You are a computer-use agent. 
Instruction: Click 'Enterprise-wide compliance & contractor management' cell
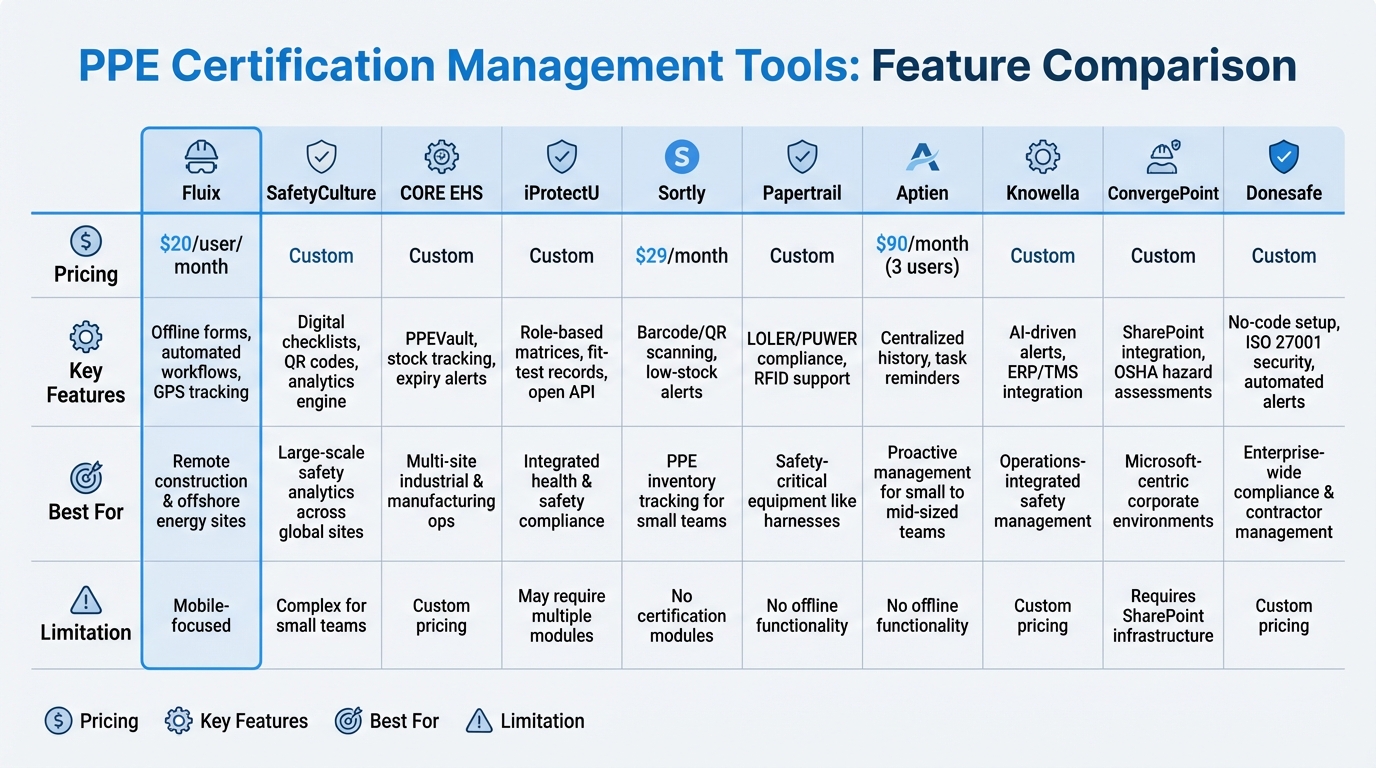[1284, 492]
